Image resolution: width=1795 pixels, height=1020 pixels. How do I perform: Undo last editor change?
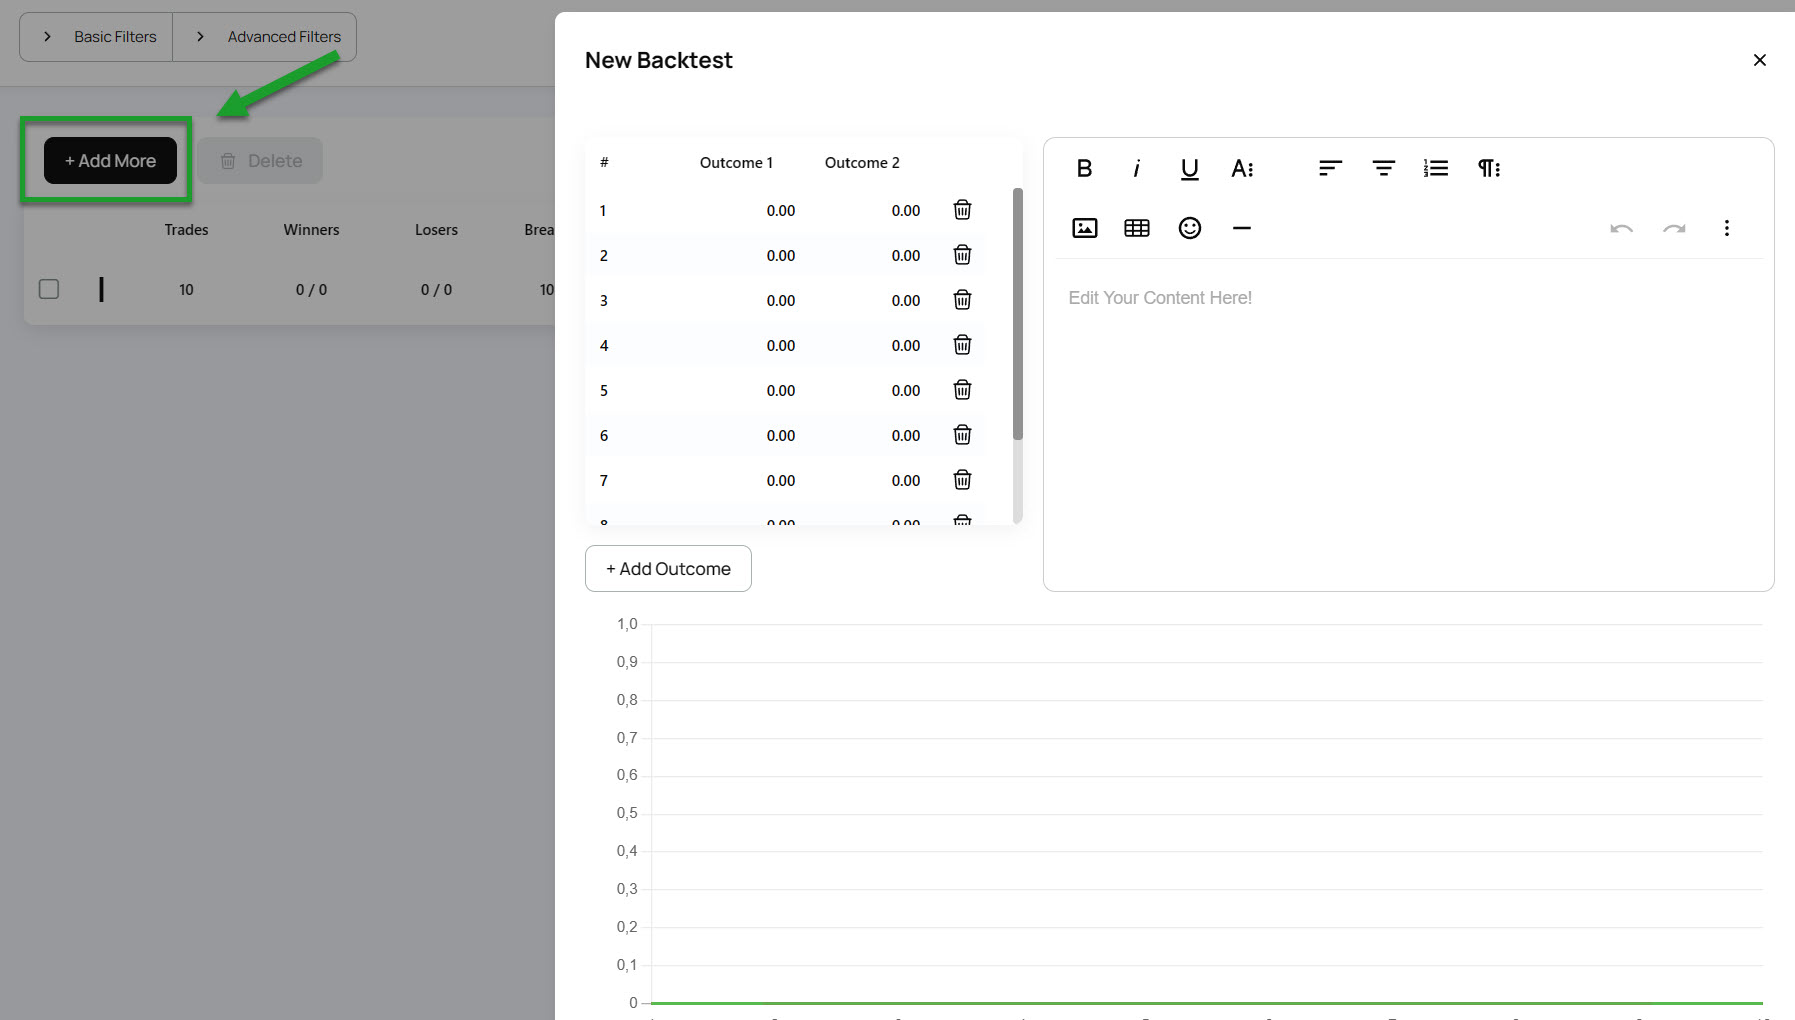[x=1621, y=228]
